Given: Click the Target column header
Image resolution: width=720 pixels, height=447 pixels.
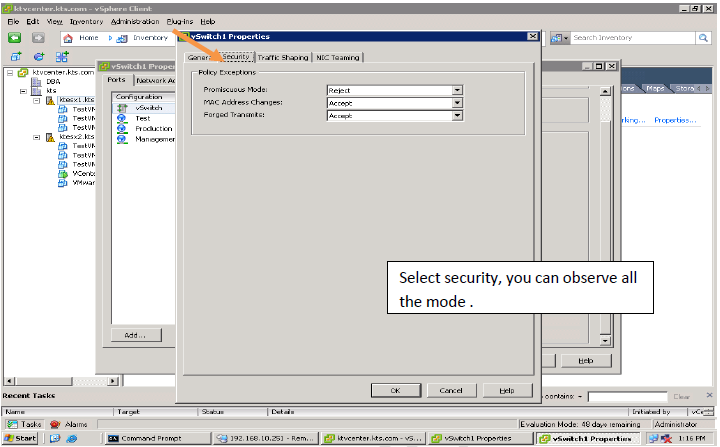Looking at the screenshot, I should point(155,412).
